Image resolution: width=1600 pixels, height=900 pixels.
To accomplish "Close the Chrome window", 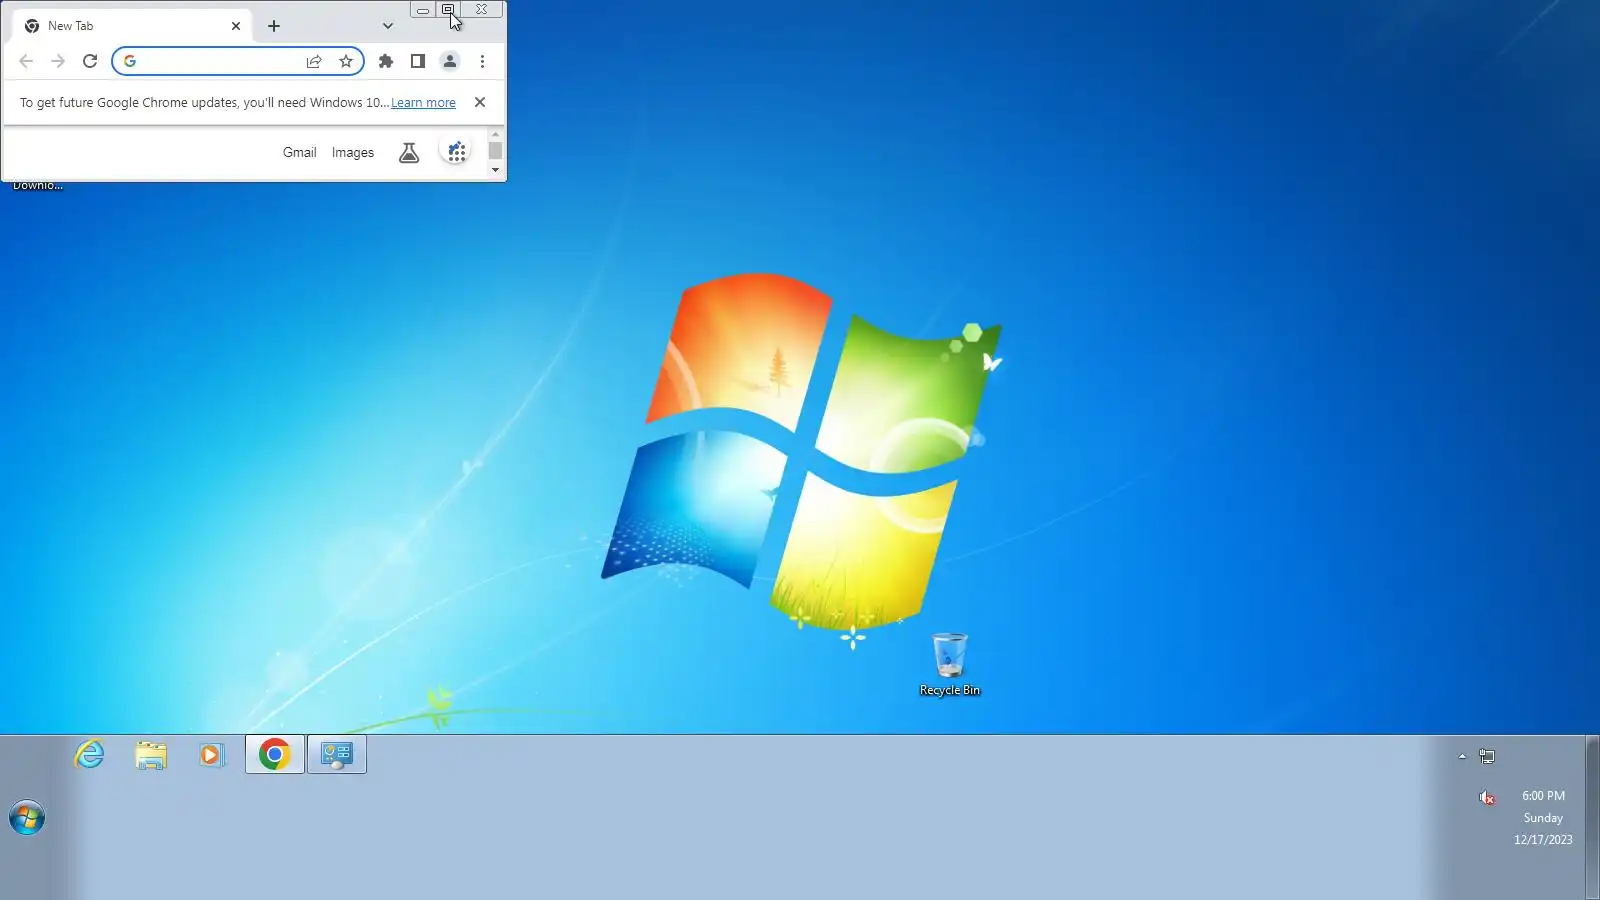I will (482, 10).
